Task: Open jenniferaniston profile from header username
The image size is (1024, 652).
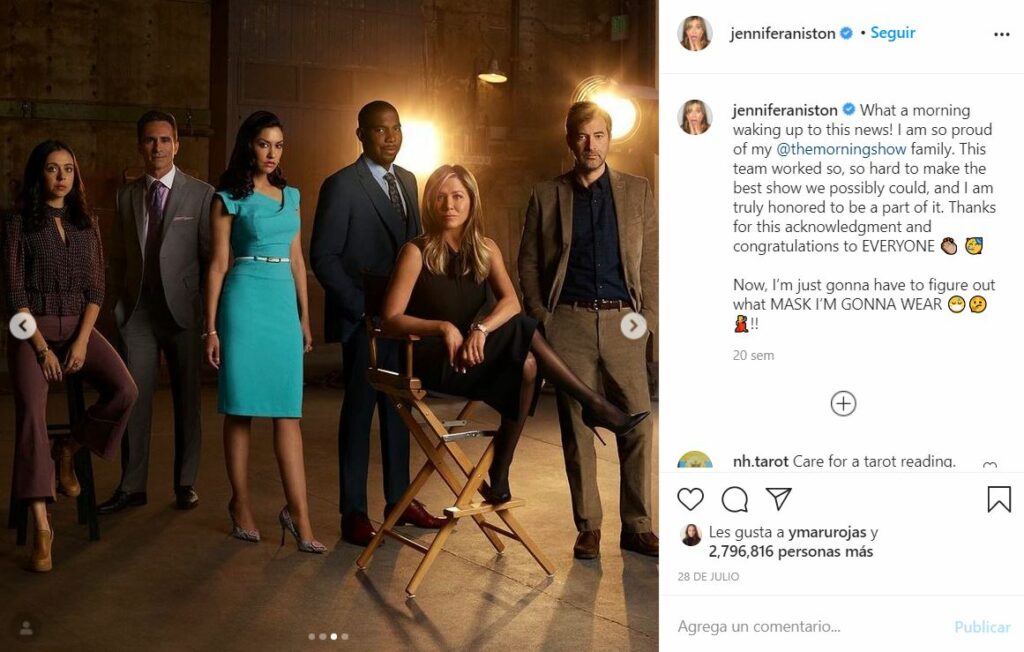Action: point(782,33)
